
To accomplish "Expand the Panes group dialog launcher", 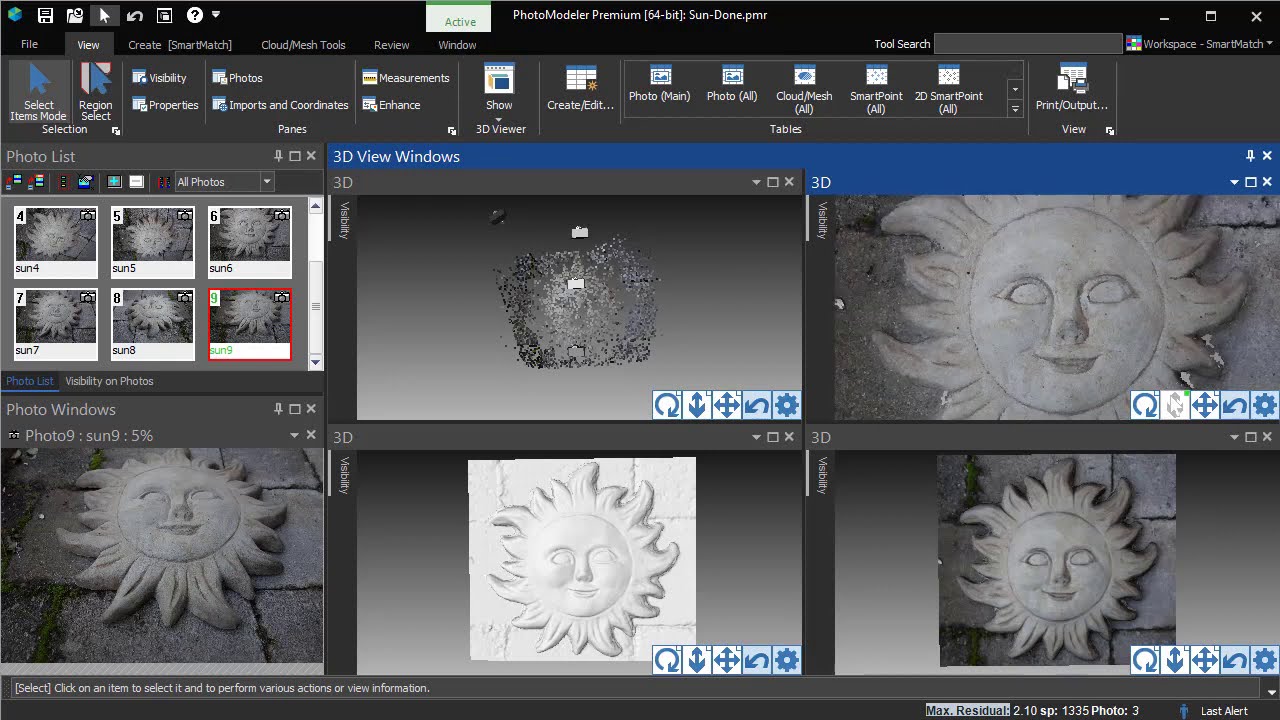I will [452, 131].
